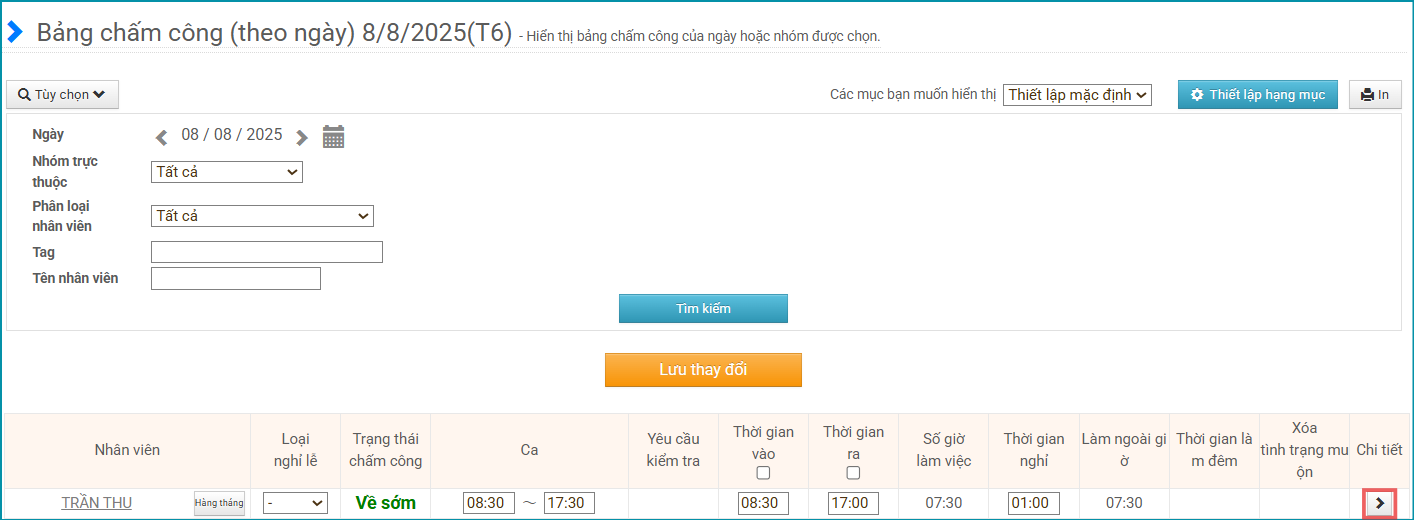1414x520 pixels.
Task: Open Thiết lập hạng mục settings
Action: point(1257,95)
